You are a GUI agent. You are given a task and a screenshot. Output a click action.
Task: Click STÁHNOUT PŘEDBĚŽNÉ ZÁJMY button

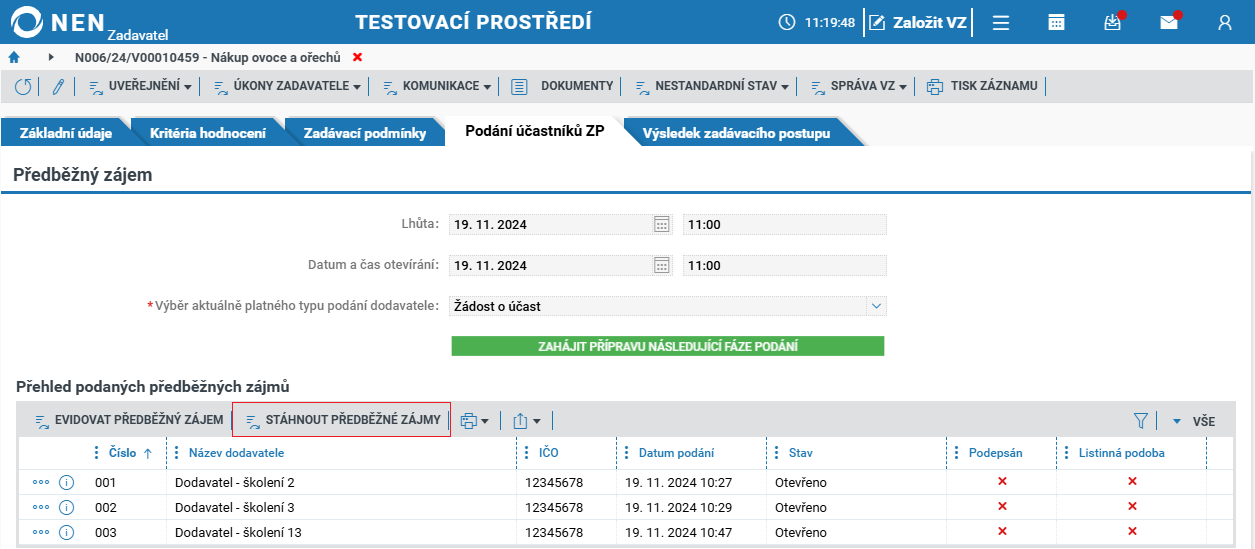click(x=341, y=420)
